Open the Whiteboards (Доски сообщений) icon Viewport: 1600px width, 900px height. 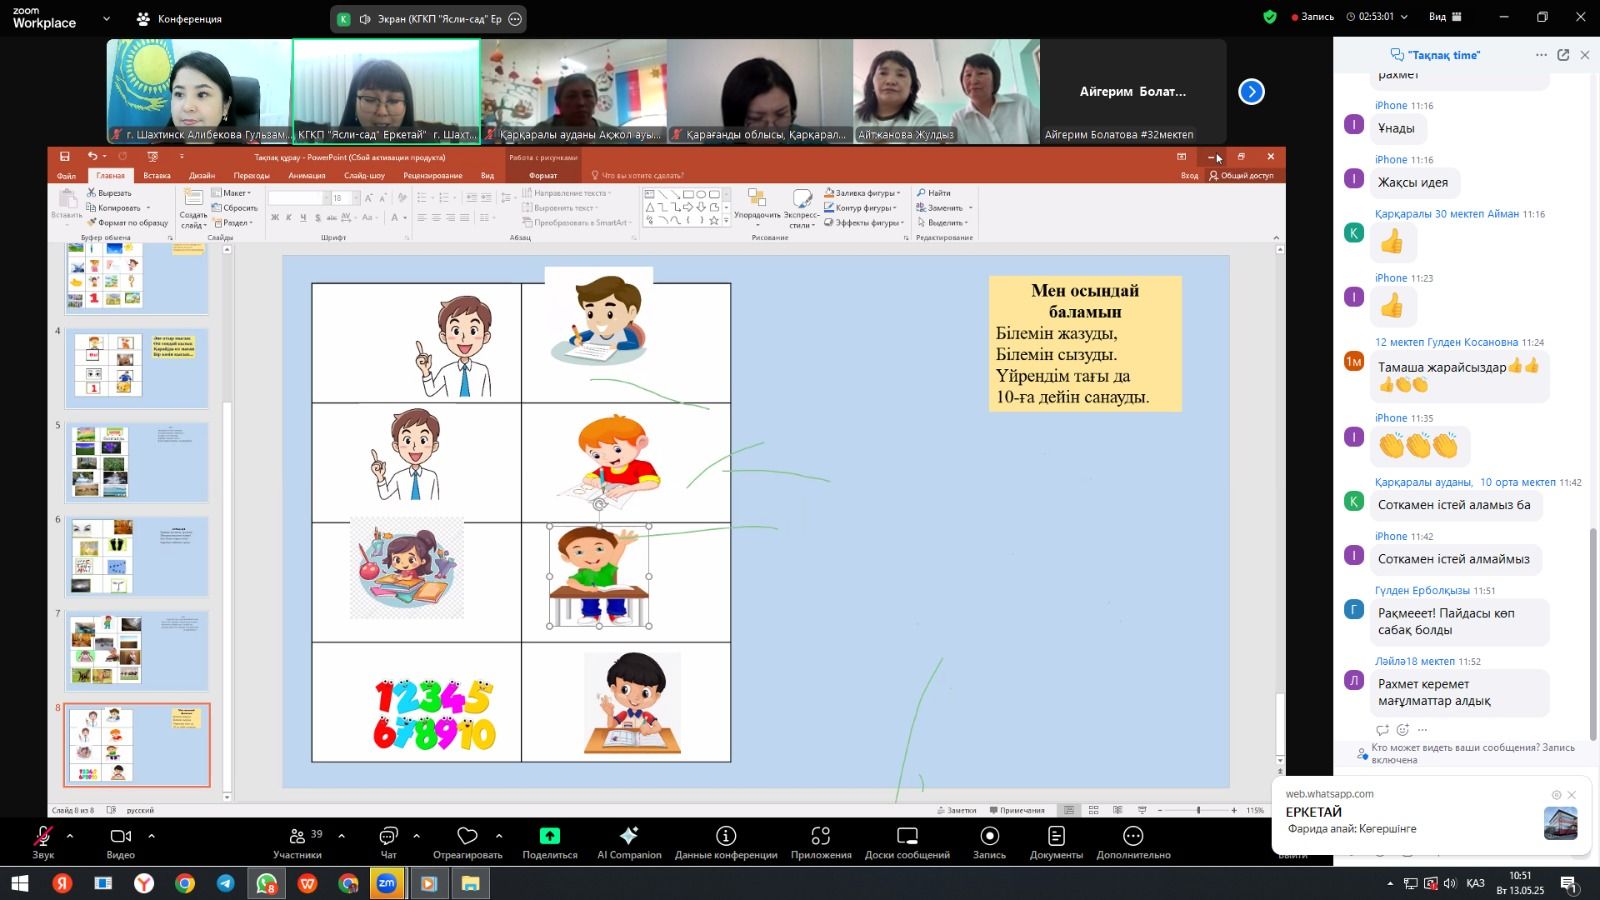[x=907, y=837]
